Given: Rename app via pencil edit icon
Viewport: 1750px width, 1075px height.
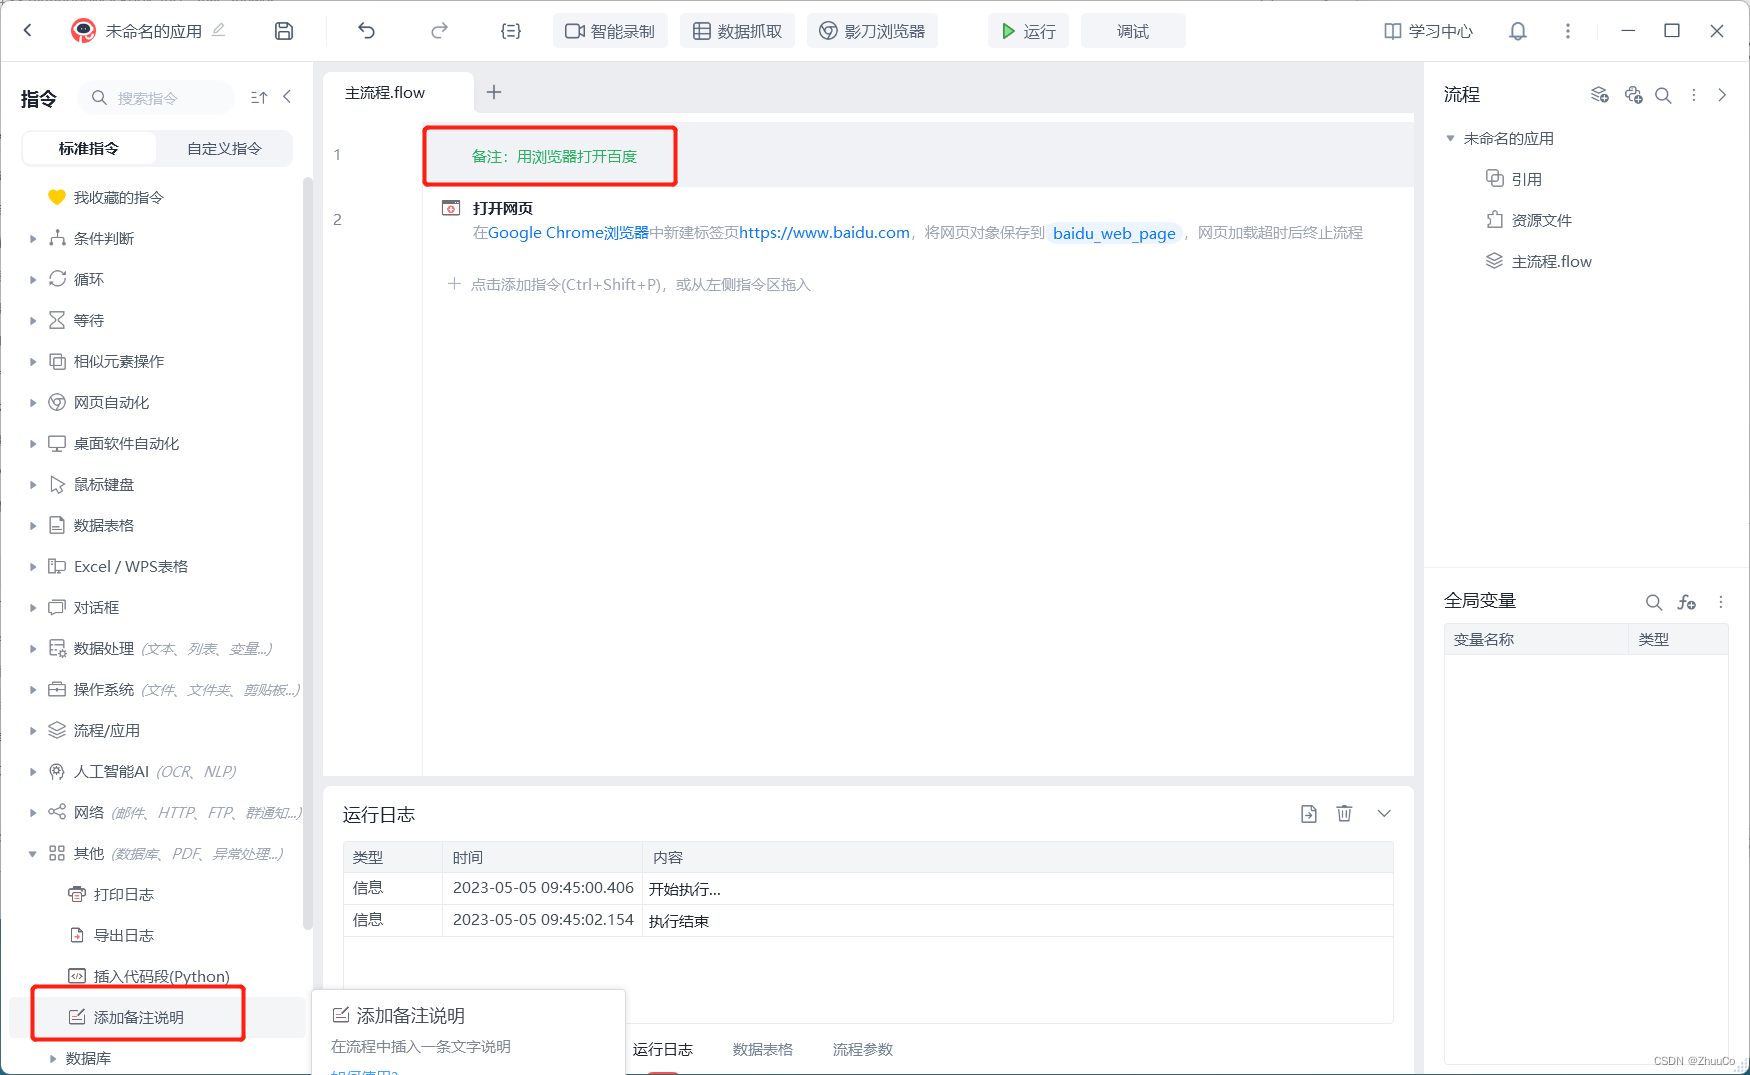Looking at the screenshot, I should 219,30.
